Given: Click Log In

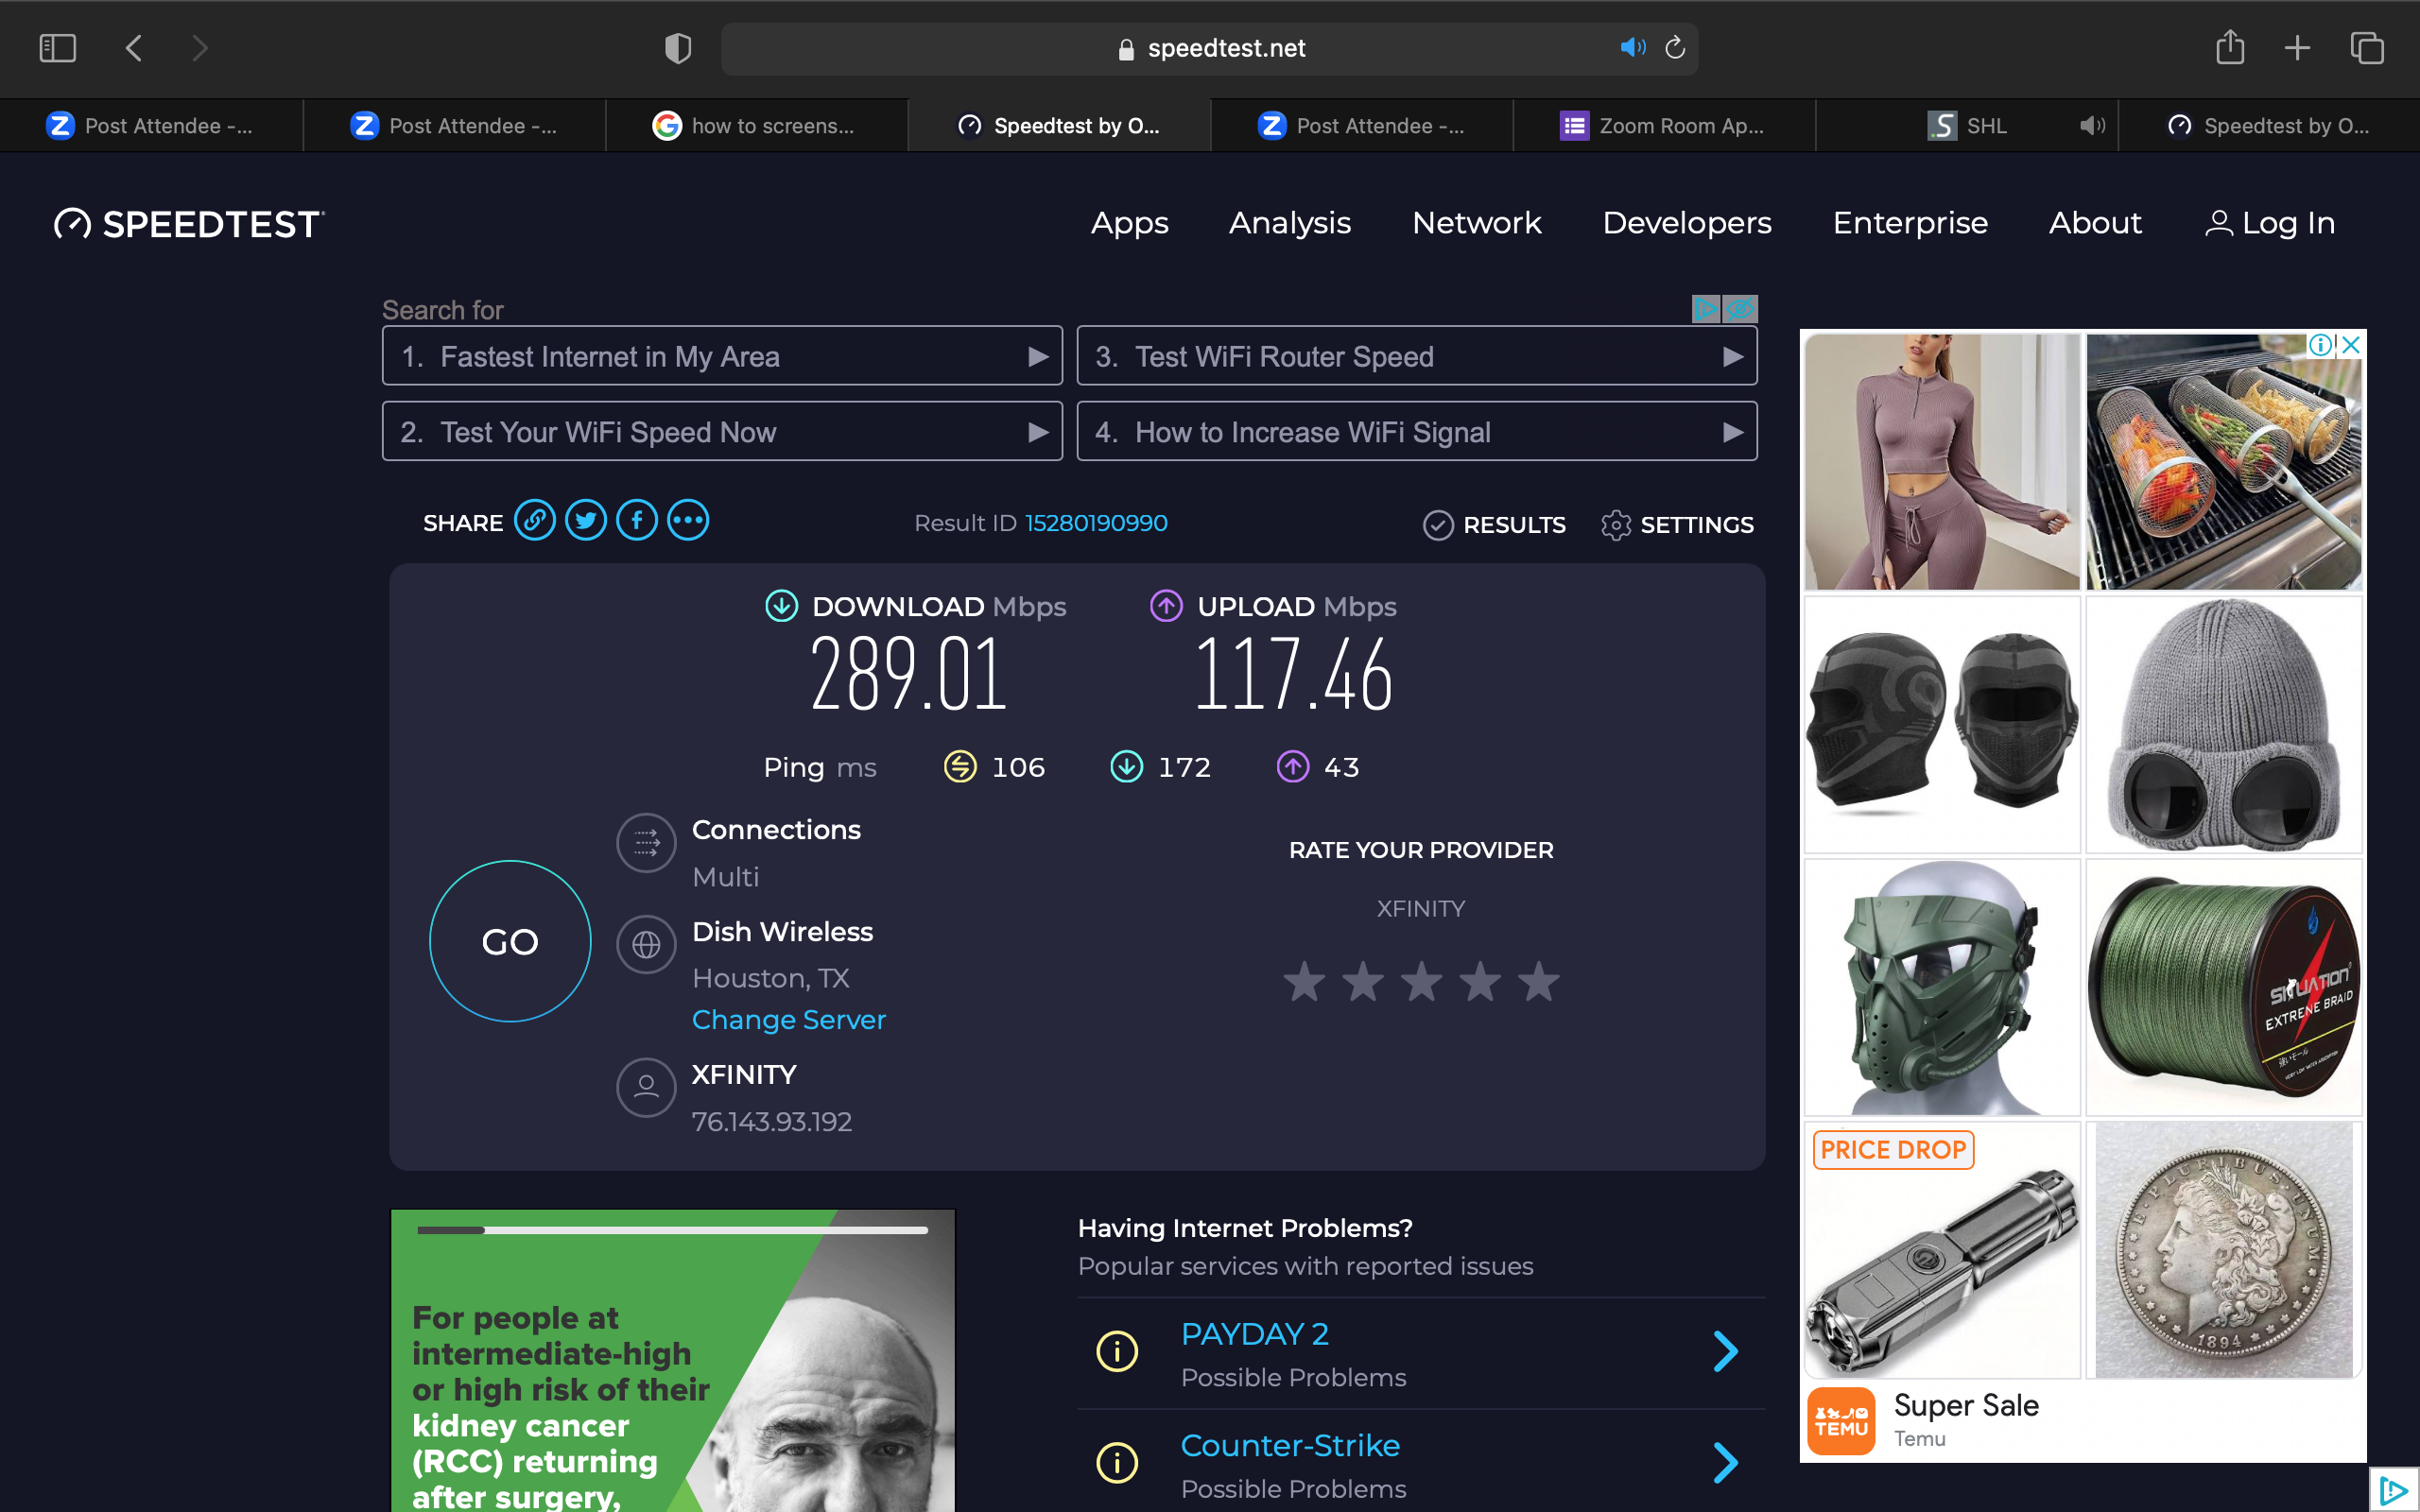Looking at the screenshot, I should [x=2270, y=223].
